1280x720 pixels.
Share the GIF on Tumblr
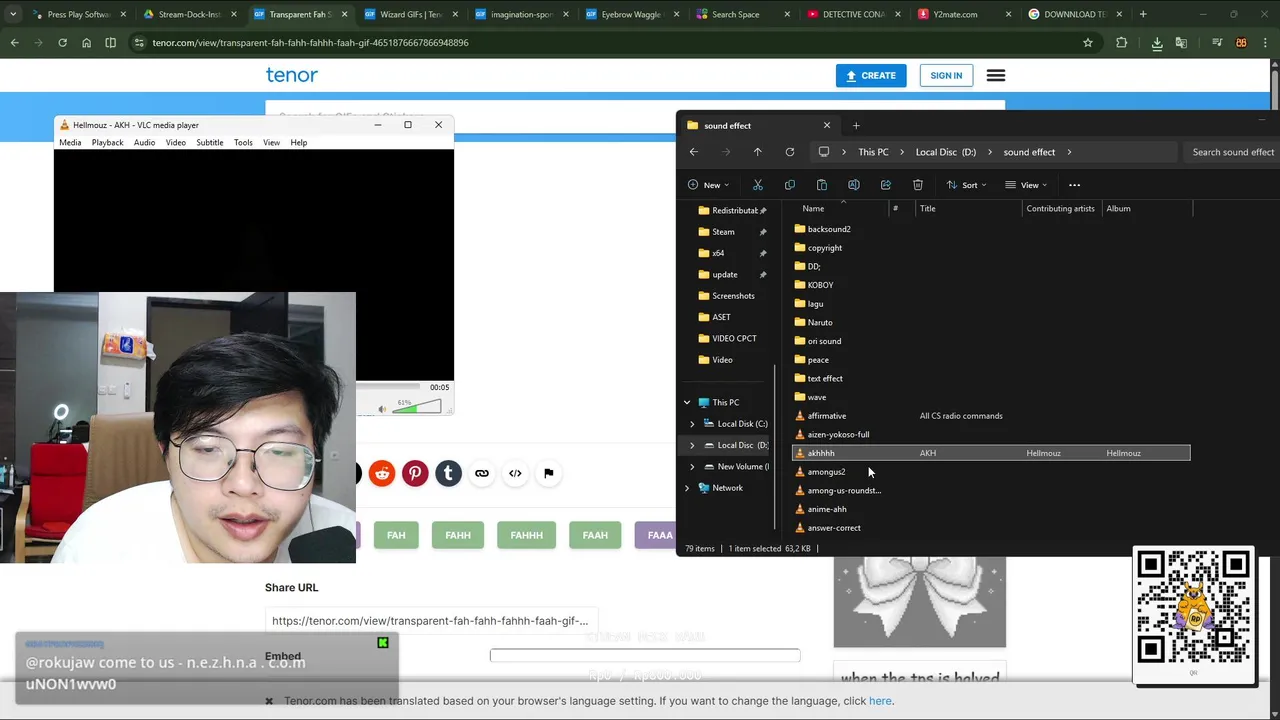448,473
